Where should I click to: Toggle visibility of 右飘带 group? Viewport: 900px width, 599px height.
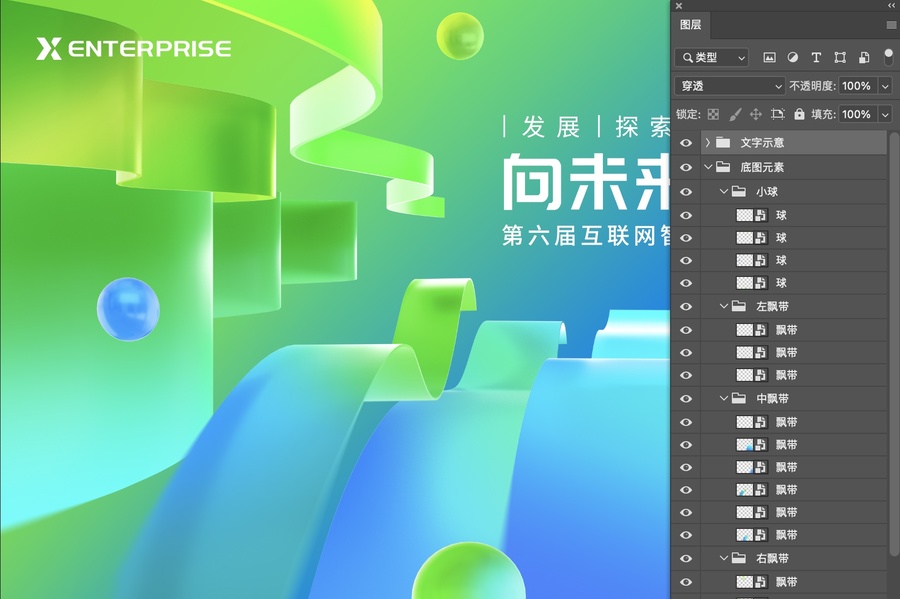686,558
